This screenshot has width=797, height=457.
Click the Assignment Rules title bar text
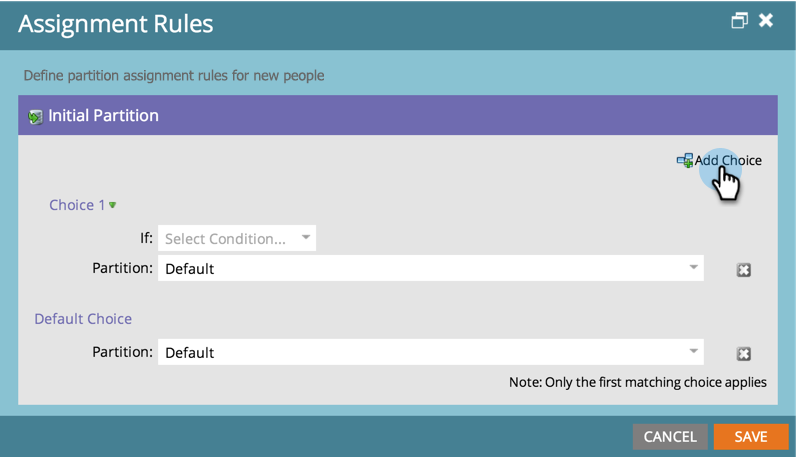tap(115, 23)
